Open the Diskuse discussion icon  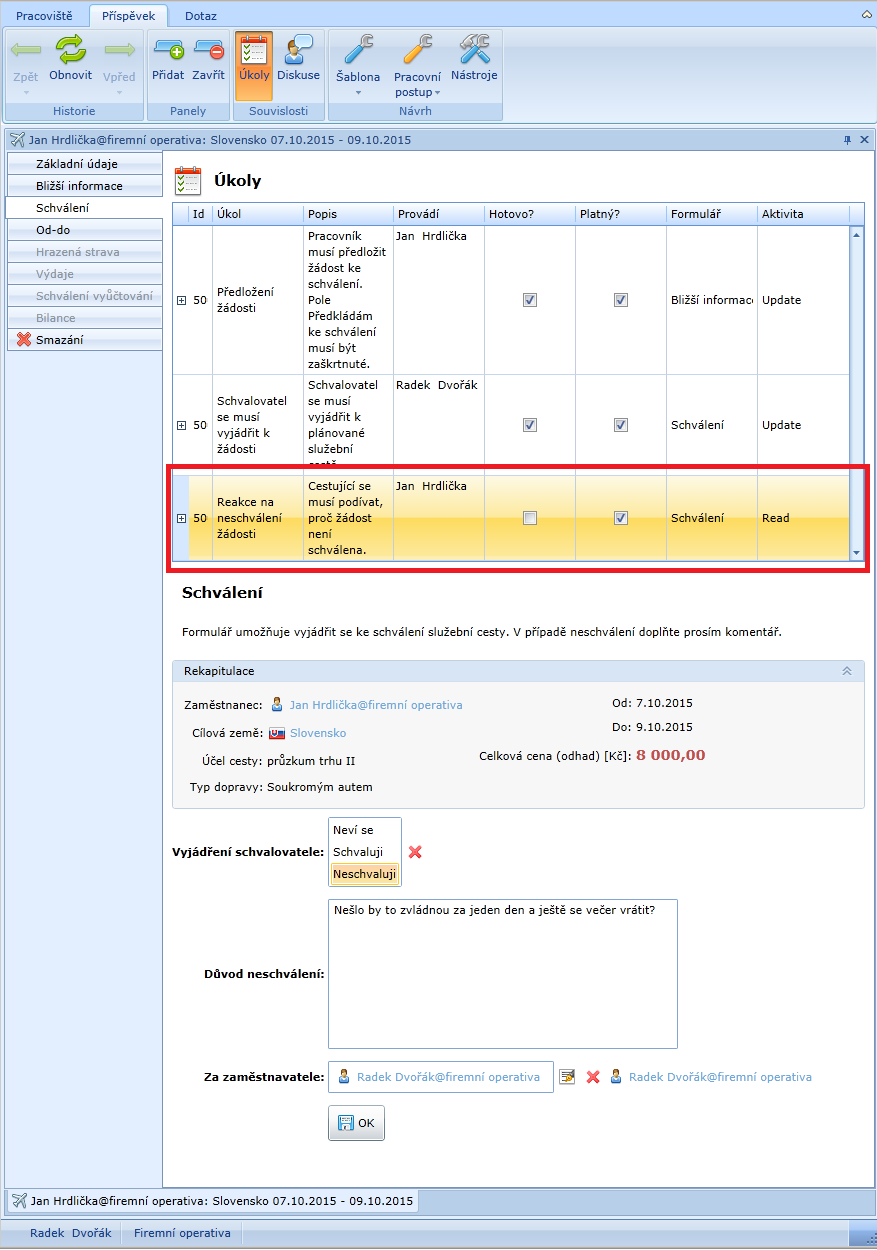click(298, 50)
